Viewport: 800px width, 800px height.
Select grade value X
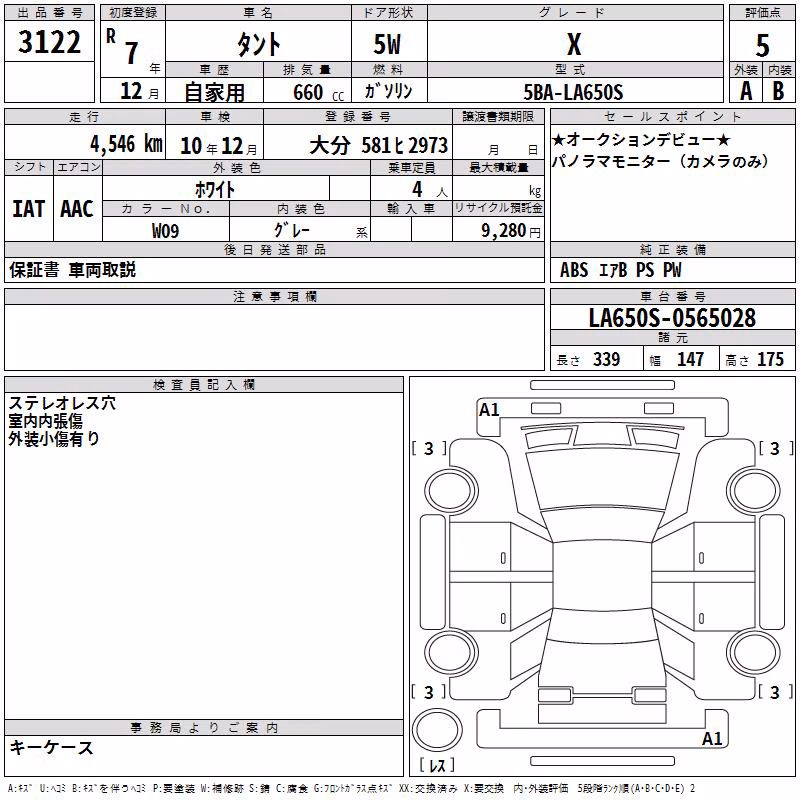click(574, 44)
